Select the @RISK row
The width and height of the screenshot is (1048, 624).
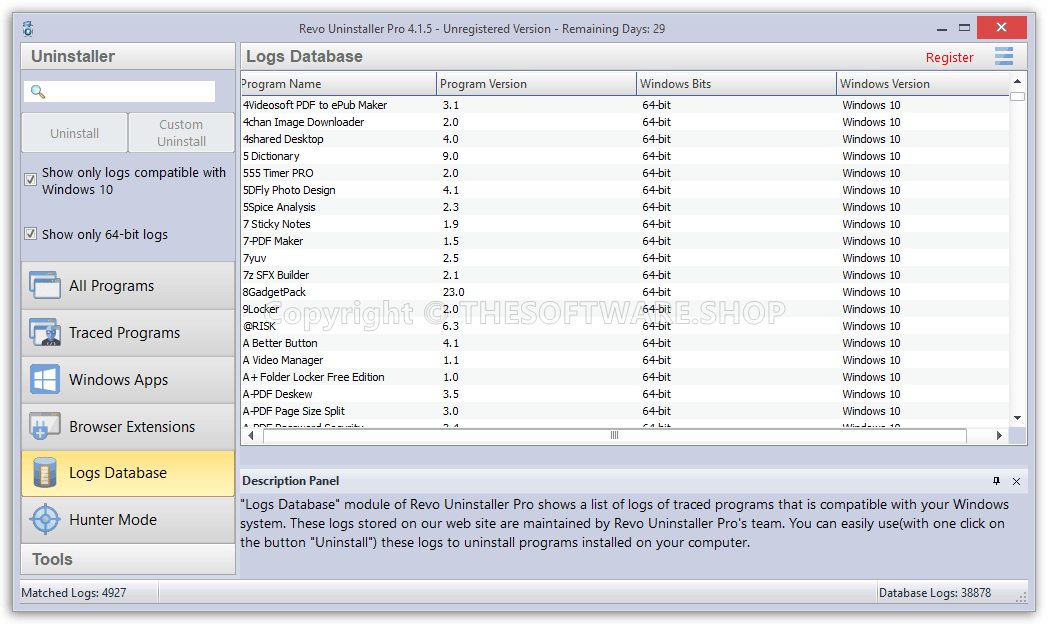(x=625, y=326)
